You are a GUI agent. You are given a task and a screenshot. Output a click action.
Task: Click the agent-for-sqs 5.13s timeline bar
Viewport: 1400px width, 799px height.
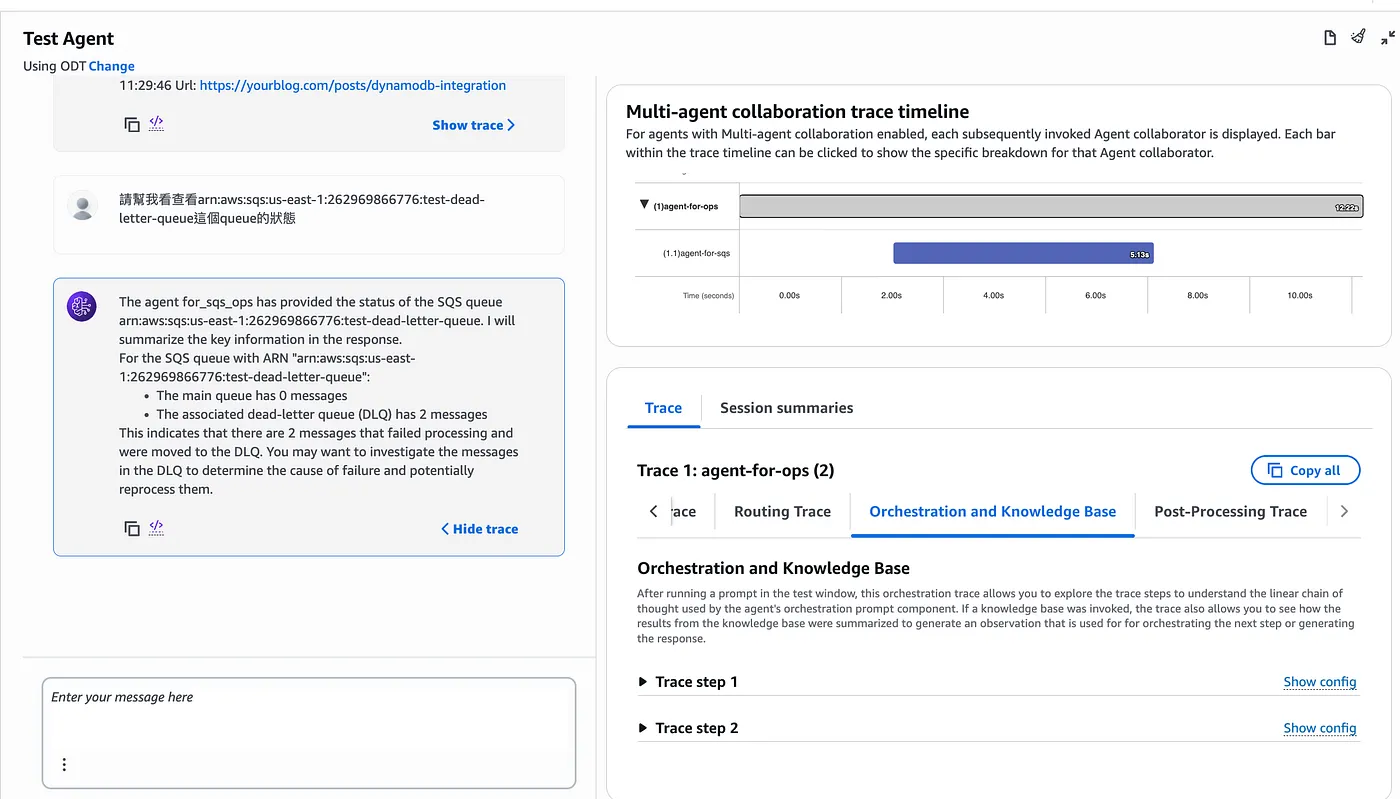1023,253
